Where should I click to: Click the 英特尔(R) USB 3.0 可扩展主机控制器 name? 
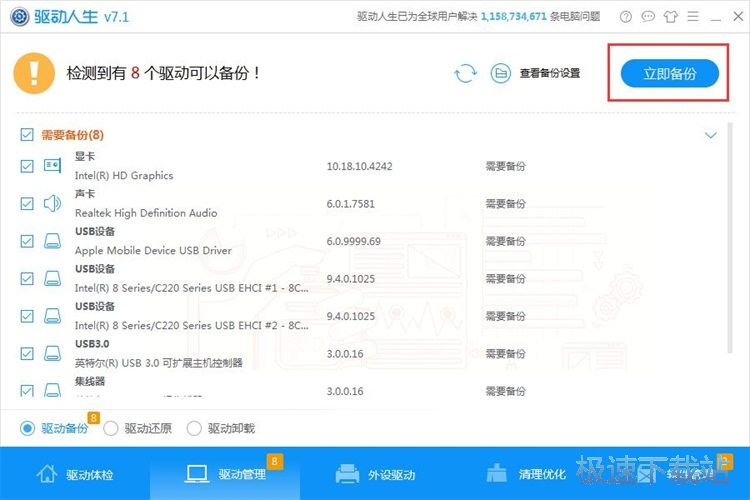(158, 363)
